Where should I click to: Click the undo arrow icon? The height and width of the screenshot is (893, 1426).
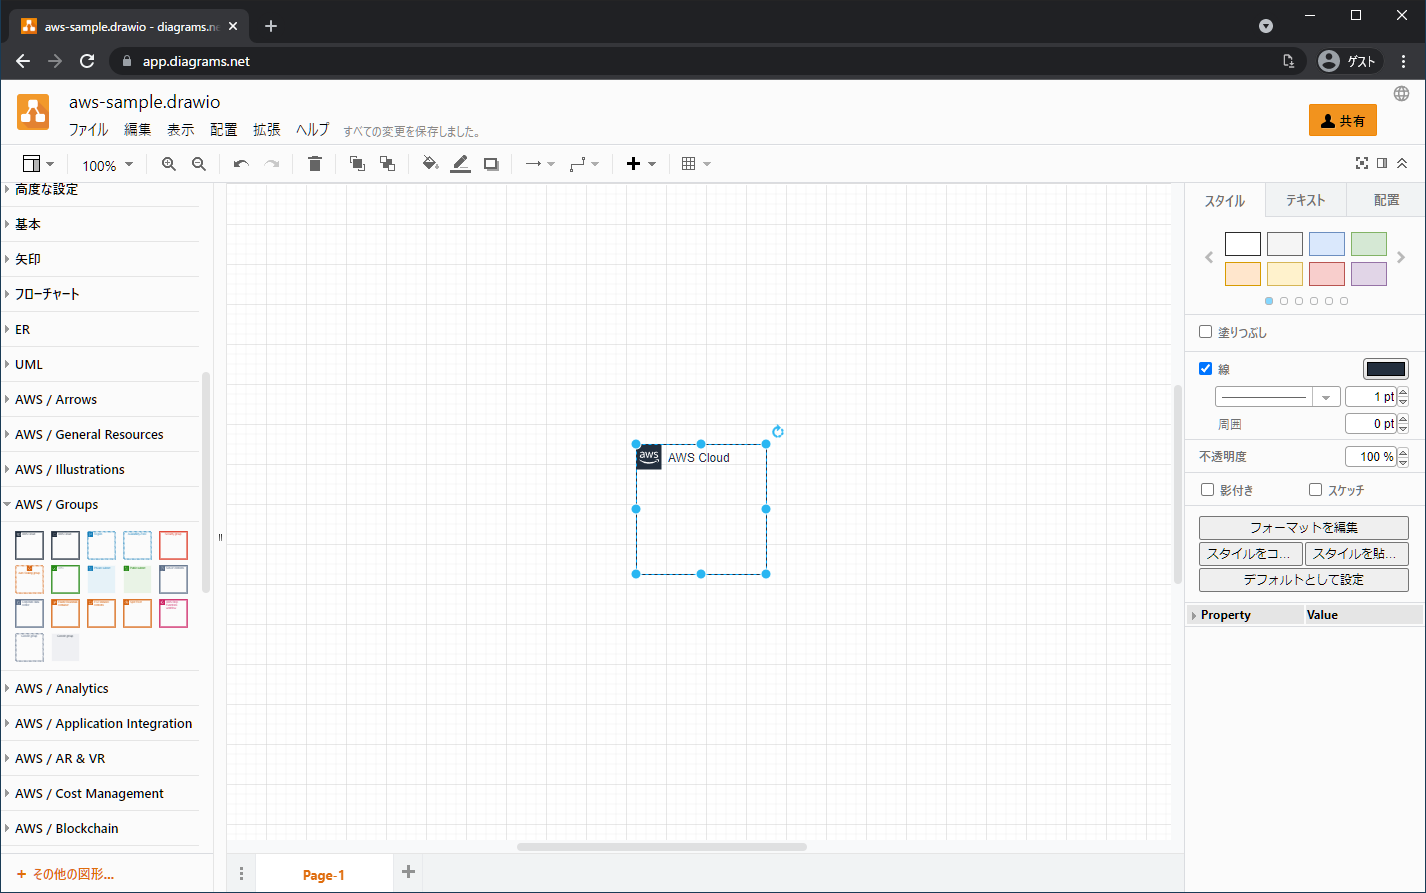click(241, 164)
